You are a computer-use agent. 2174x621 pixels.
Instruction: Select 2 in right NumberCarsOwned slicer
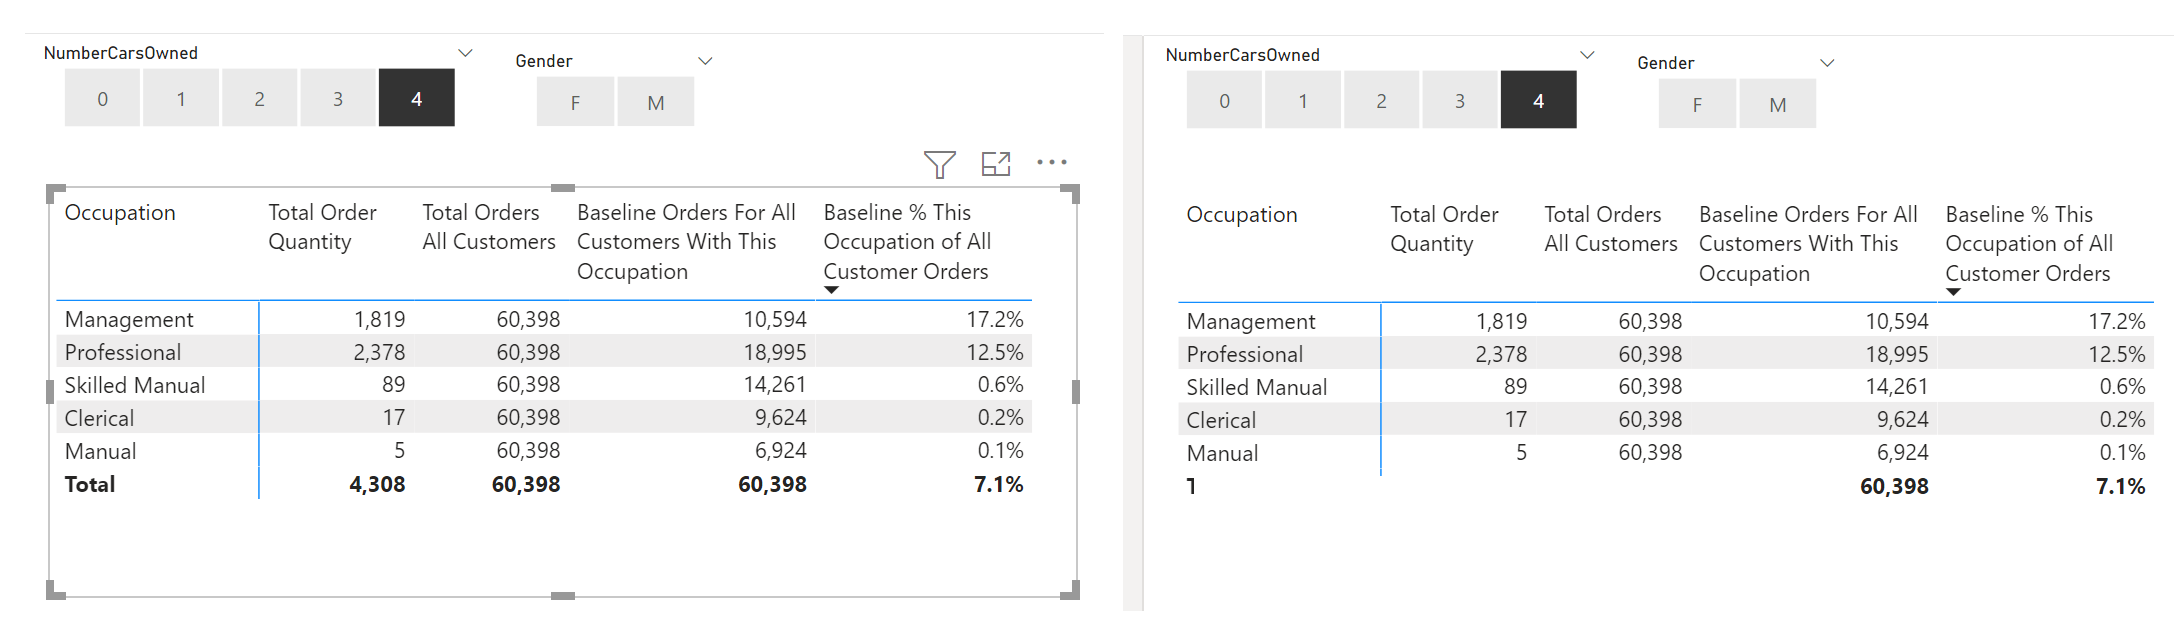pos(1382,100)
